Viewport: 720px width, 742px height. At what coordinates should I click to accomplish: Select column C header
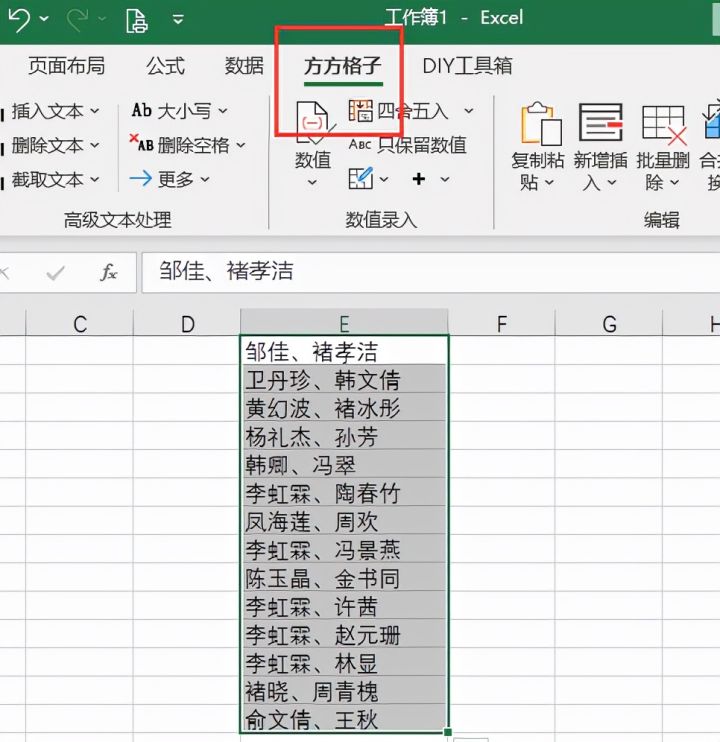[x=80, y=324]
